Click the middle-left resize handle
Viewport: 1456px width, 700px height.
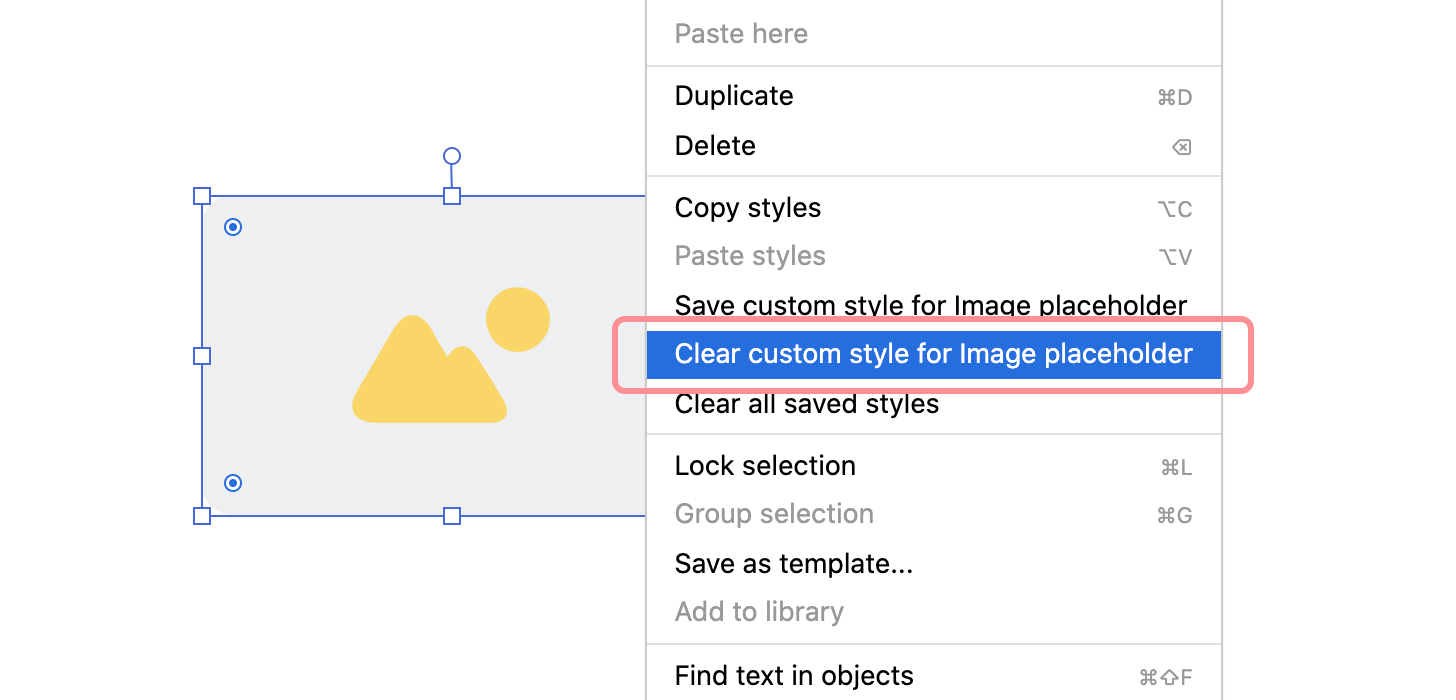coord(203,355)
